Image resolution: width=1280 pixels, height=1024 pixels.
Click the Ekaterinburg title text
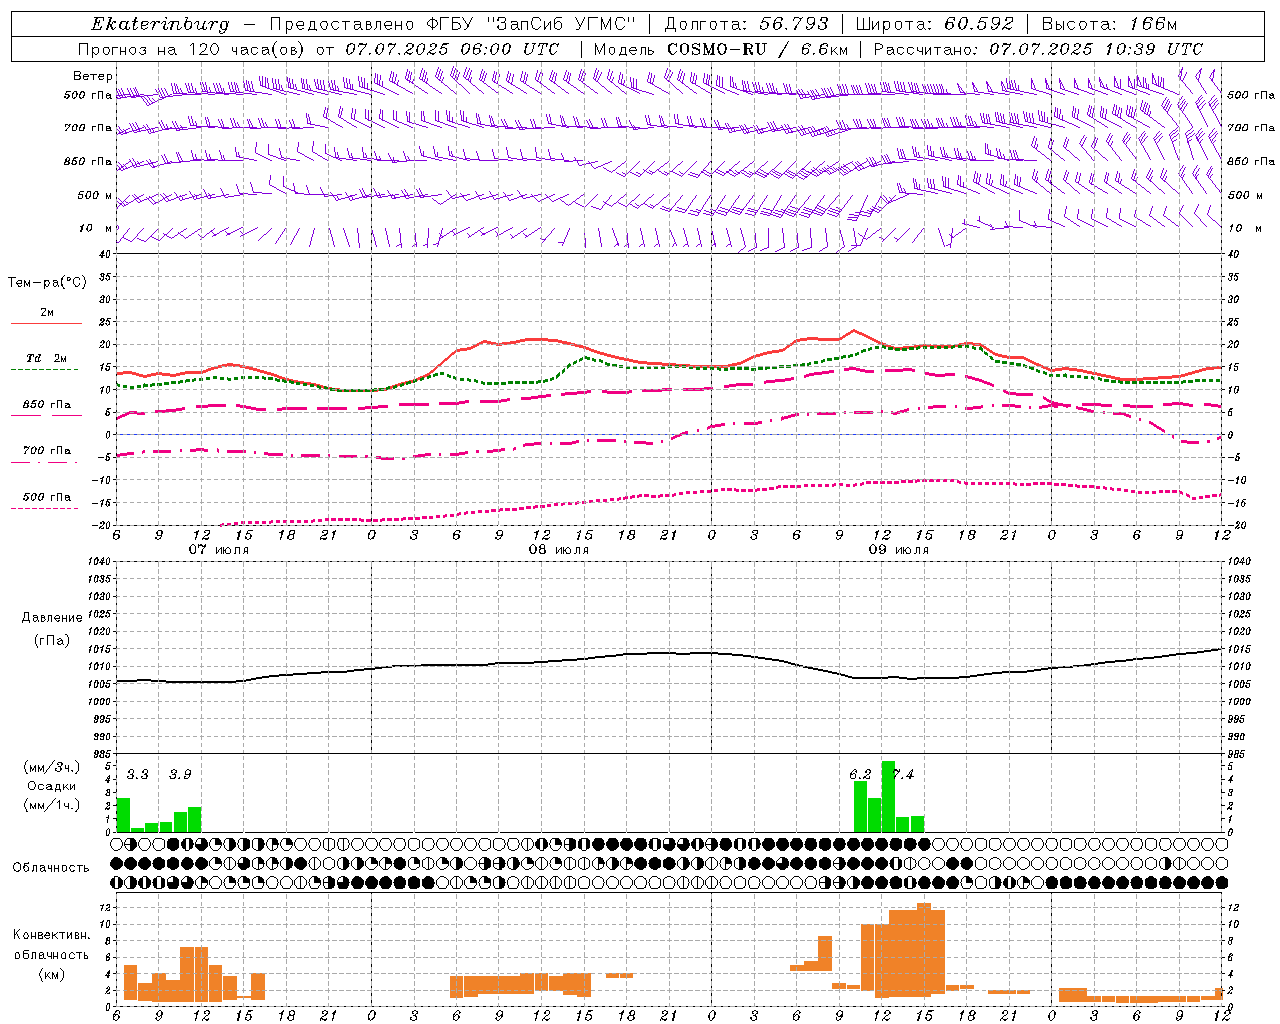[160, 24]
